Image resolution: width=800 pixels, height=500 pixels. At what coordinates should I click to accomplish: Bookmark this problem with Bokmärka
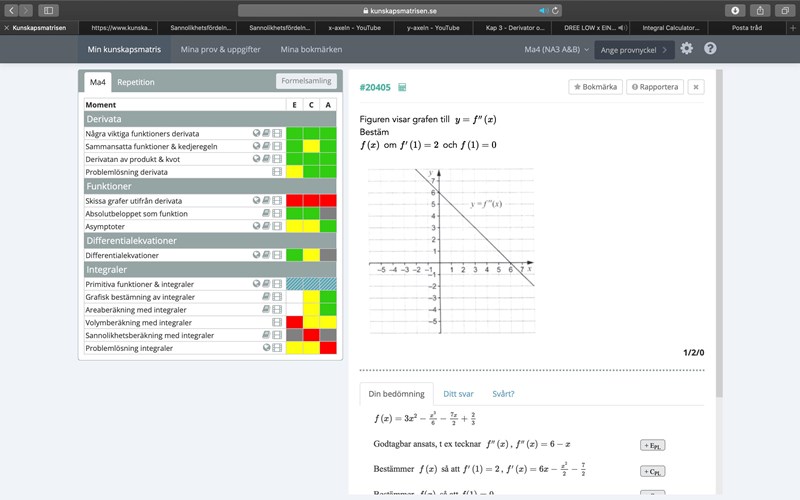(594, 87)
